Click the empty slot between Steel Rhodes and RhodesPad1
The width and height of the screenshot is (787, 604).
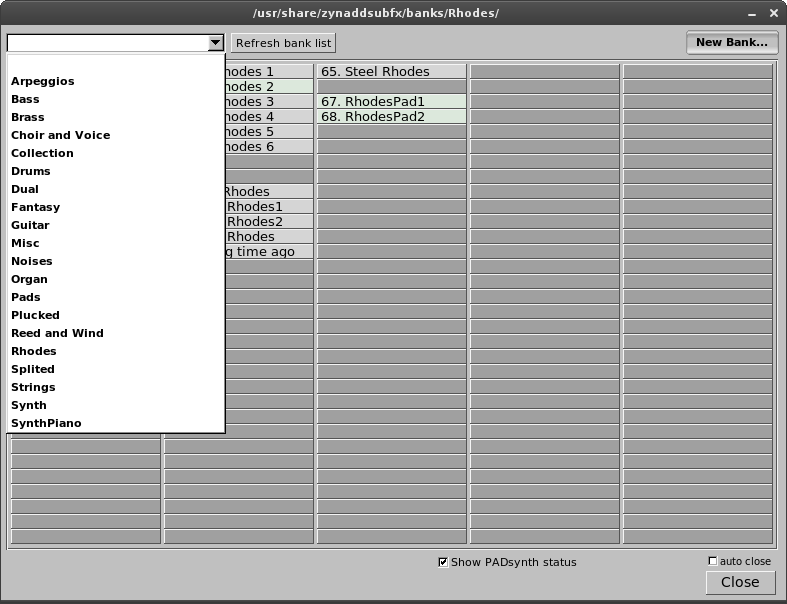[x=391, y=86]
